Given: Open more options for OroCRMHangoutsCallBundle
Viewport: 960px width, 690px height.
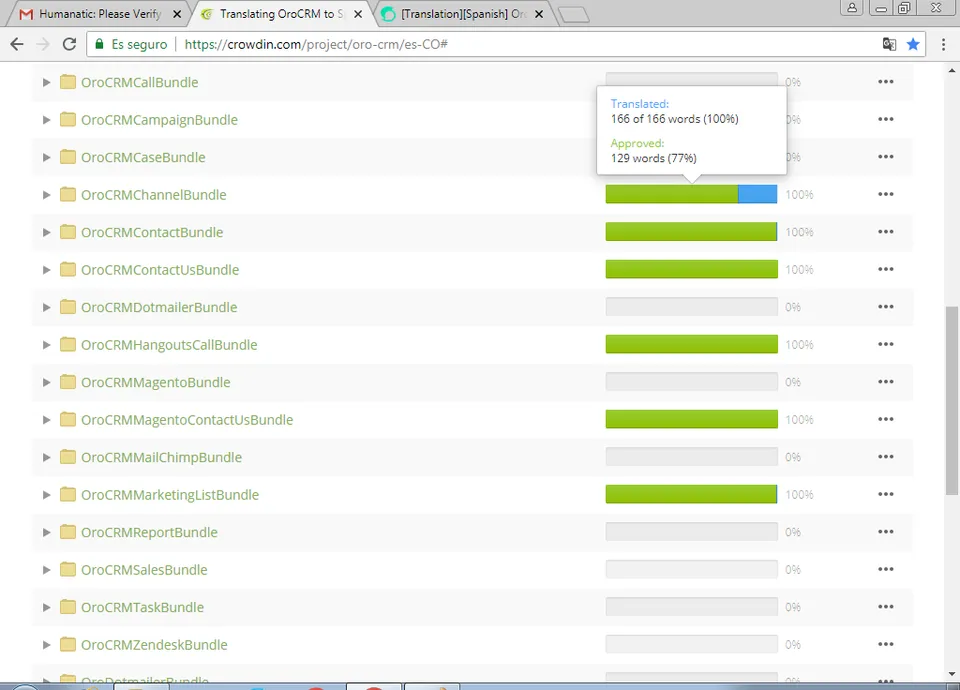Looking at the screenshot, I should coord(885,344).
